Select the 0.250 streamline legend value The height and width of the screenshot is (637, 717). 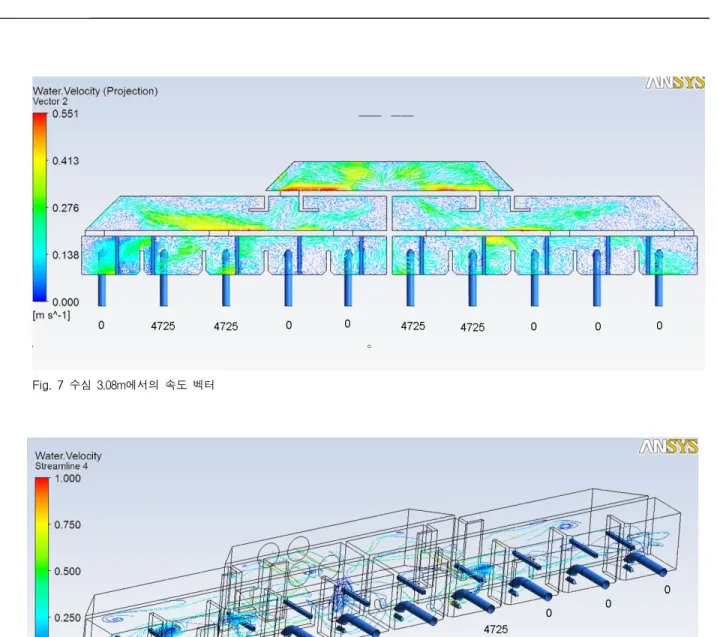[x=67, y=618]
